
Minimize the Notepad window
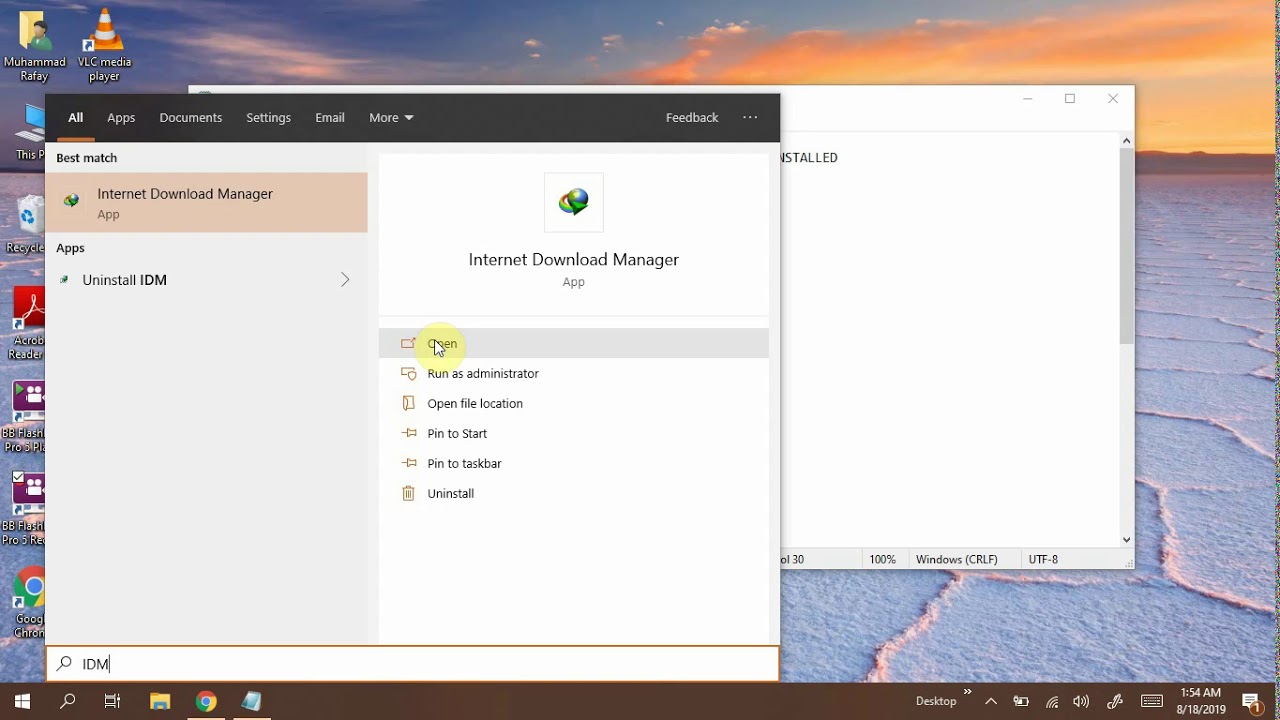point(1027,99)
